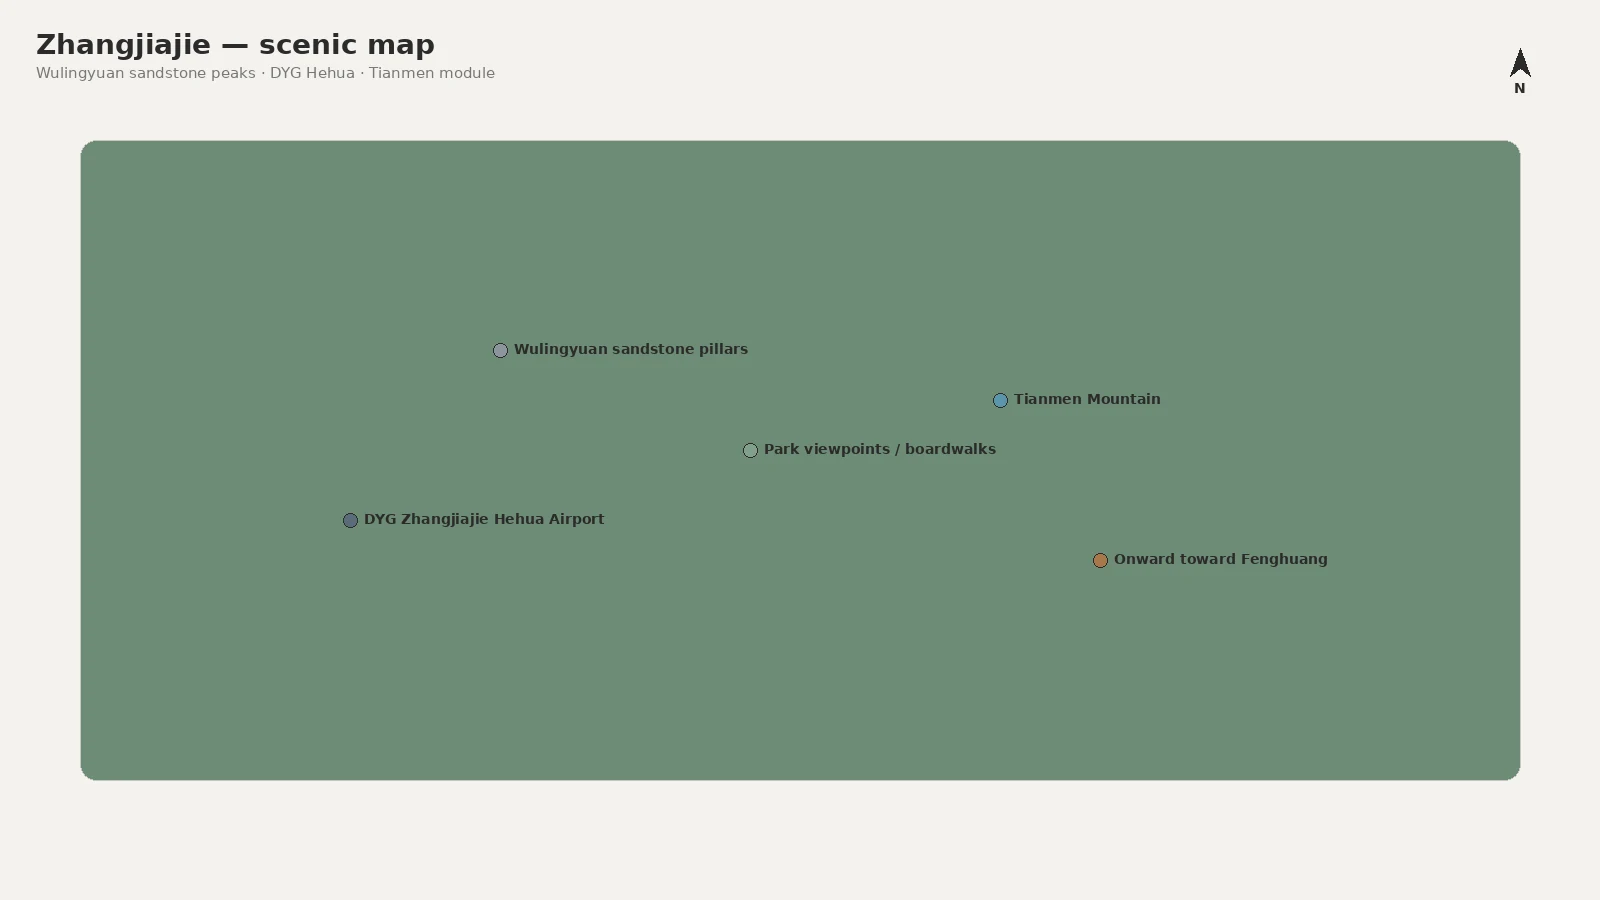1600x900 pixels.
Task: Select the Park viewpoints / boardwalks marker
Action: tap(750, 450)
